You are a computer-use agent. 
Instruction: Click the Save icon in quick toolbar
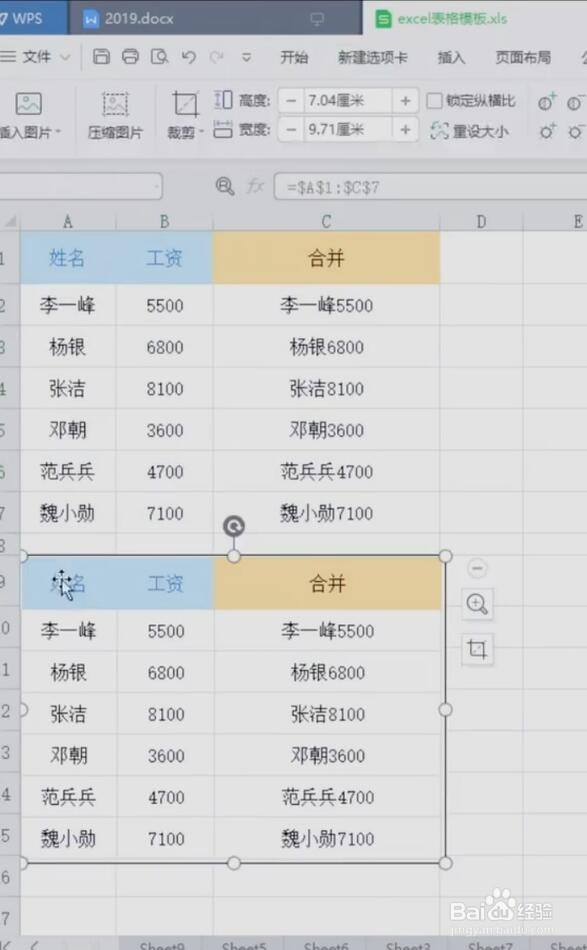click(x=101, y=57)
